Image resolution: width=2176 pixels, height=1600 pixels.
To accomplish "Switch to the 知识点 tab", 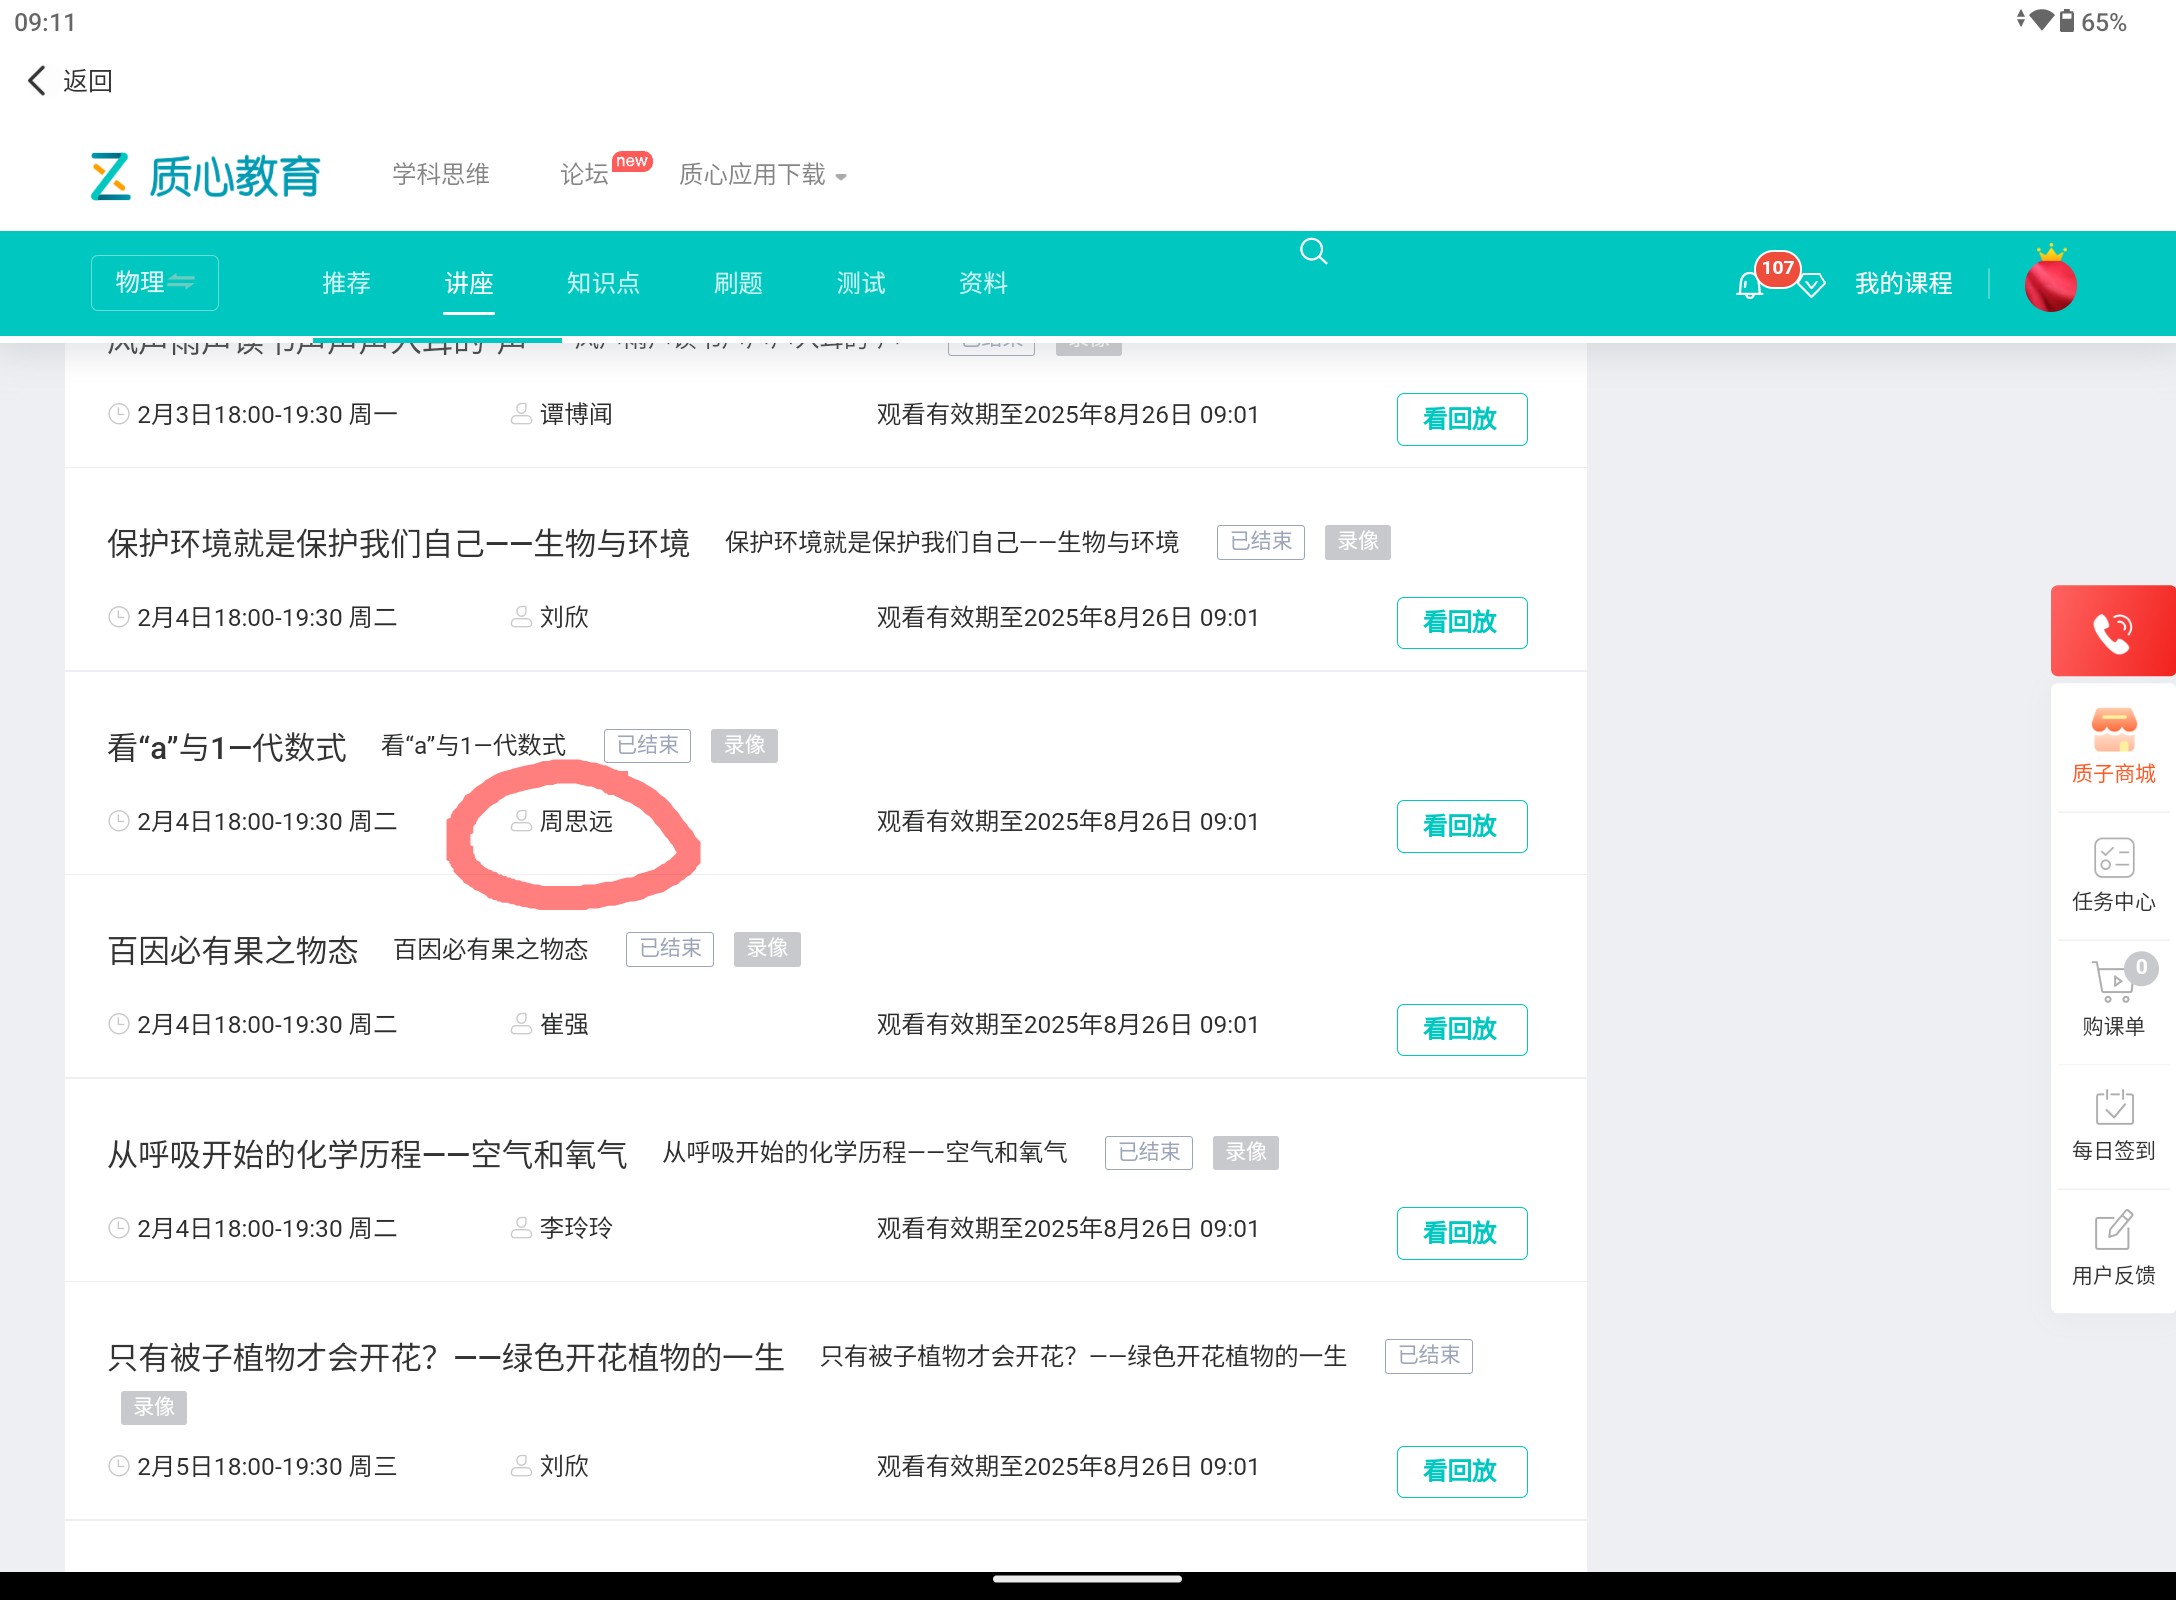I will tap(603, 283).
